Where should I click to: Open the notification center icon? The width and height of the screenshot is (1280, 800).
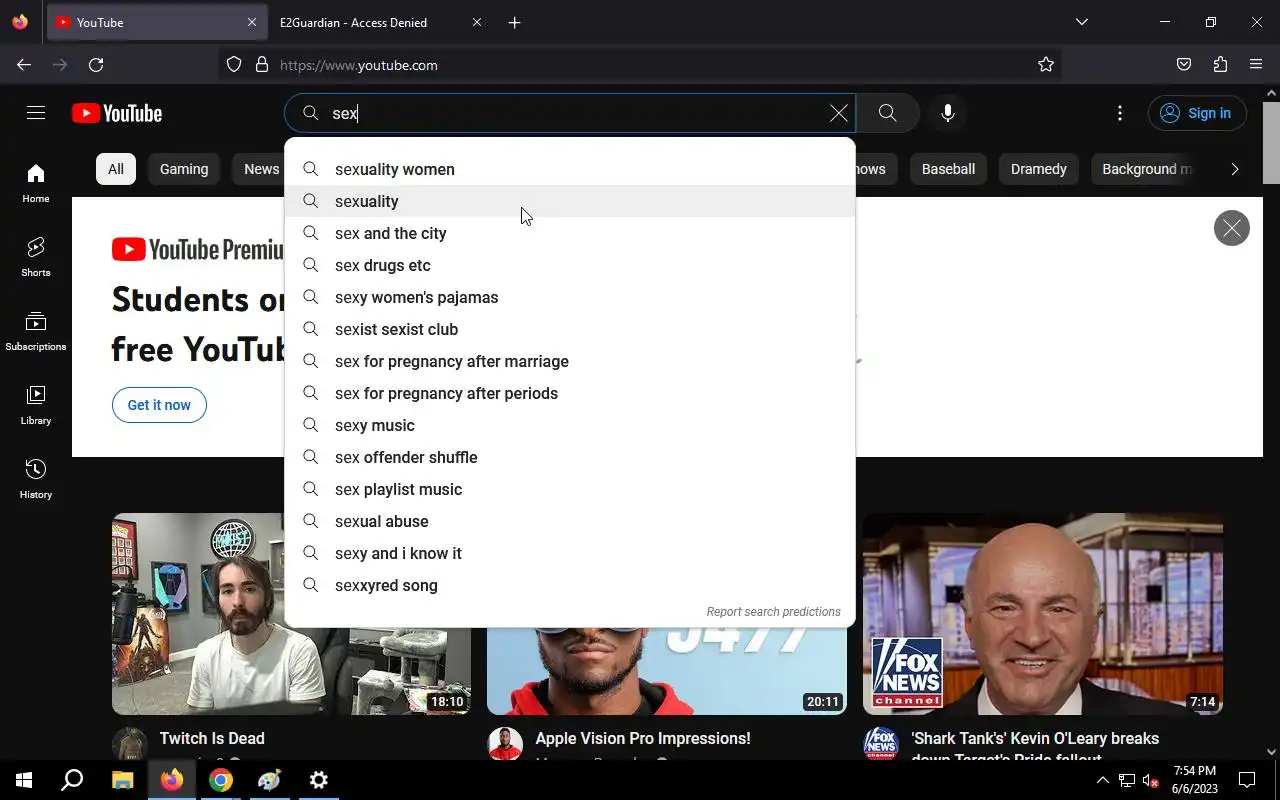1247,780
